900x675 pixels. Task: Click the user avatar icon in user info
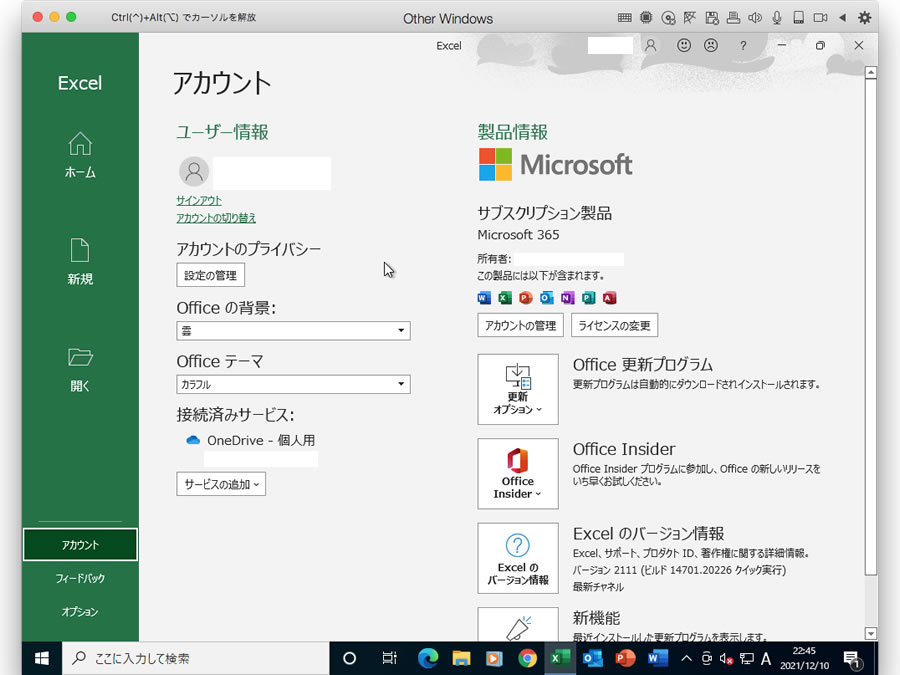click(x=194, y=171)
